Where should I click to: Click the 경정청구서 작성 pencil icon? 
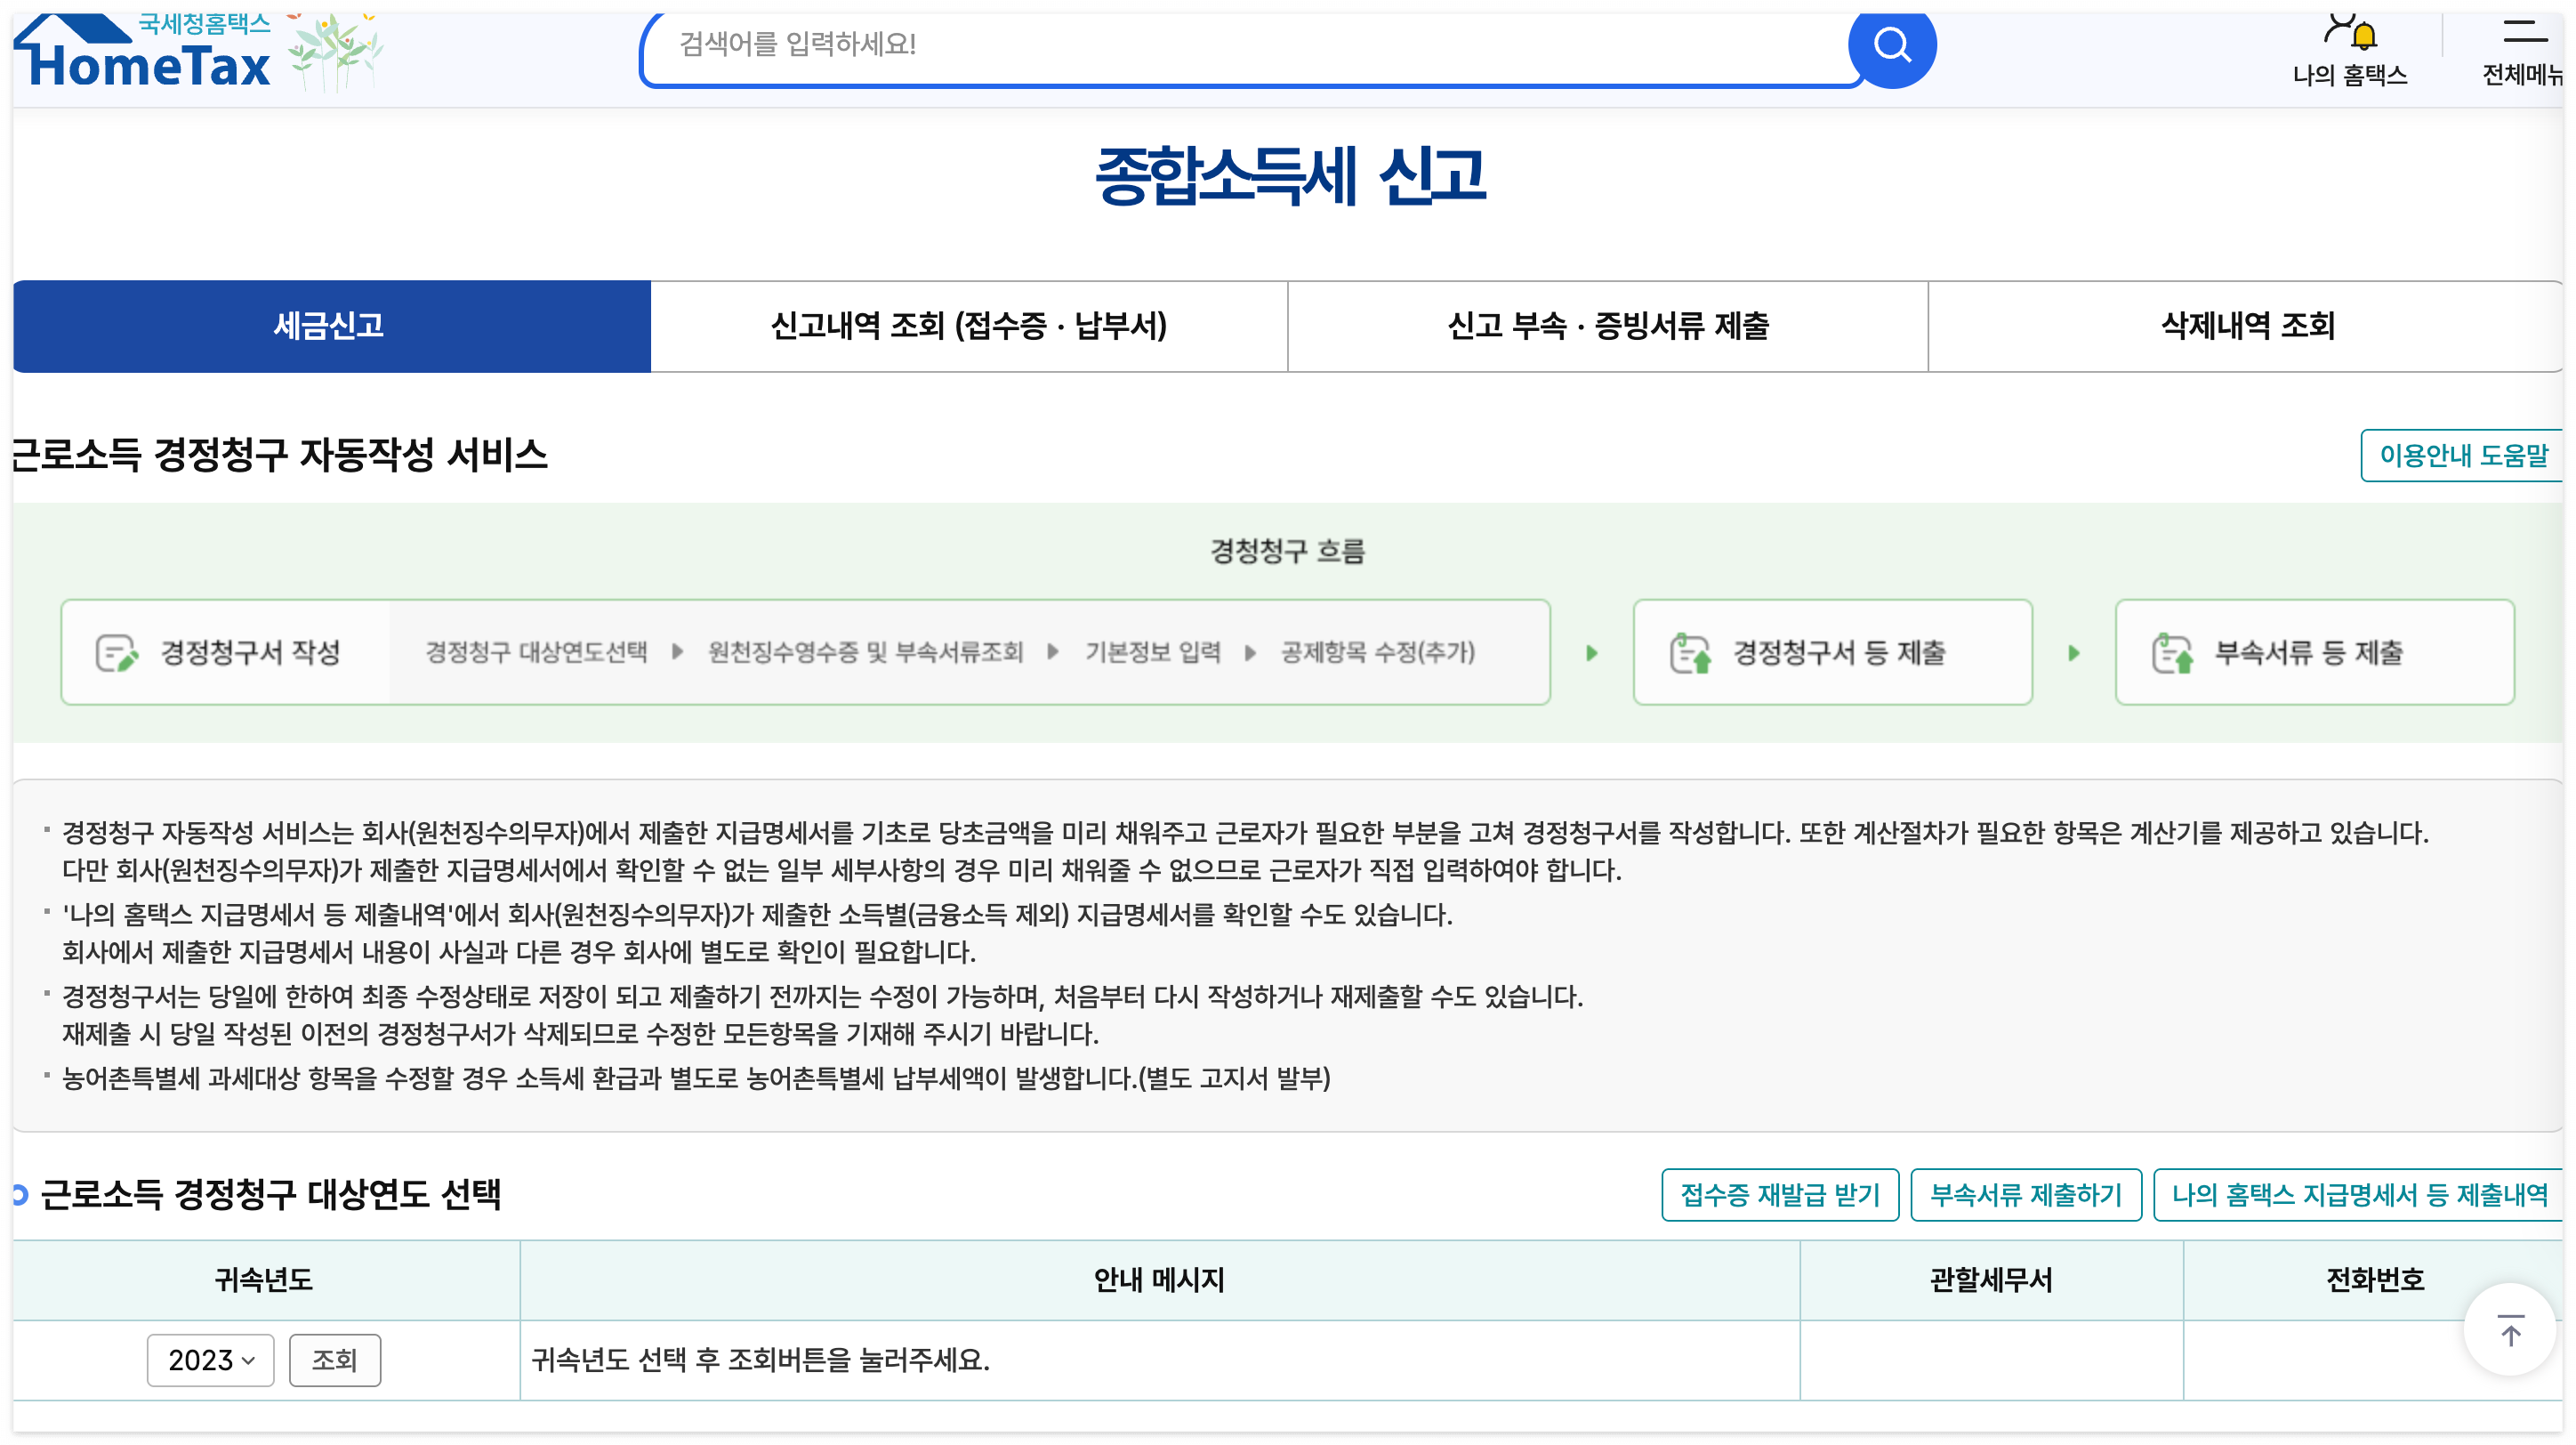(x=116, y=653)
